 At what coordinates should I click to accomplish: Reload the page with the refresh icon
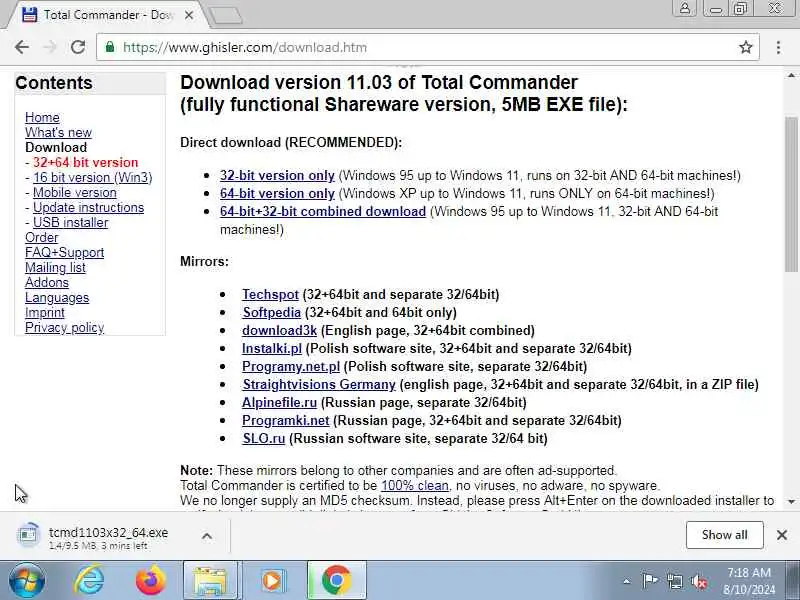(x=78, y=47)
